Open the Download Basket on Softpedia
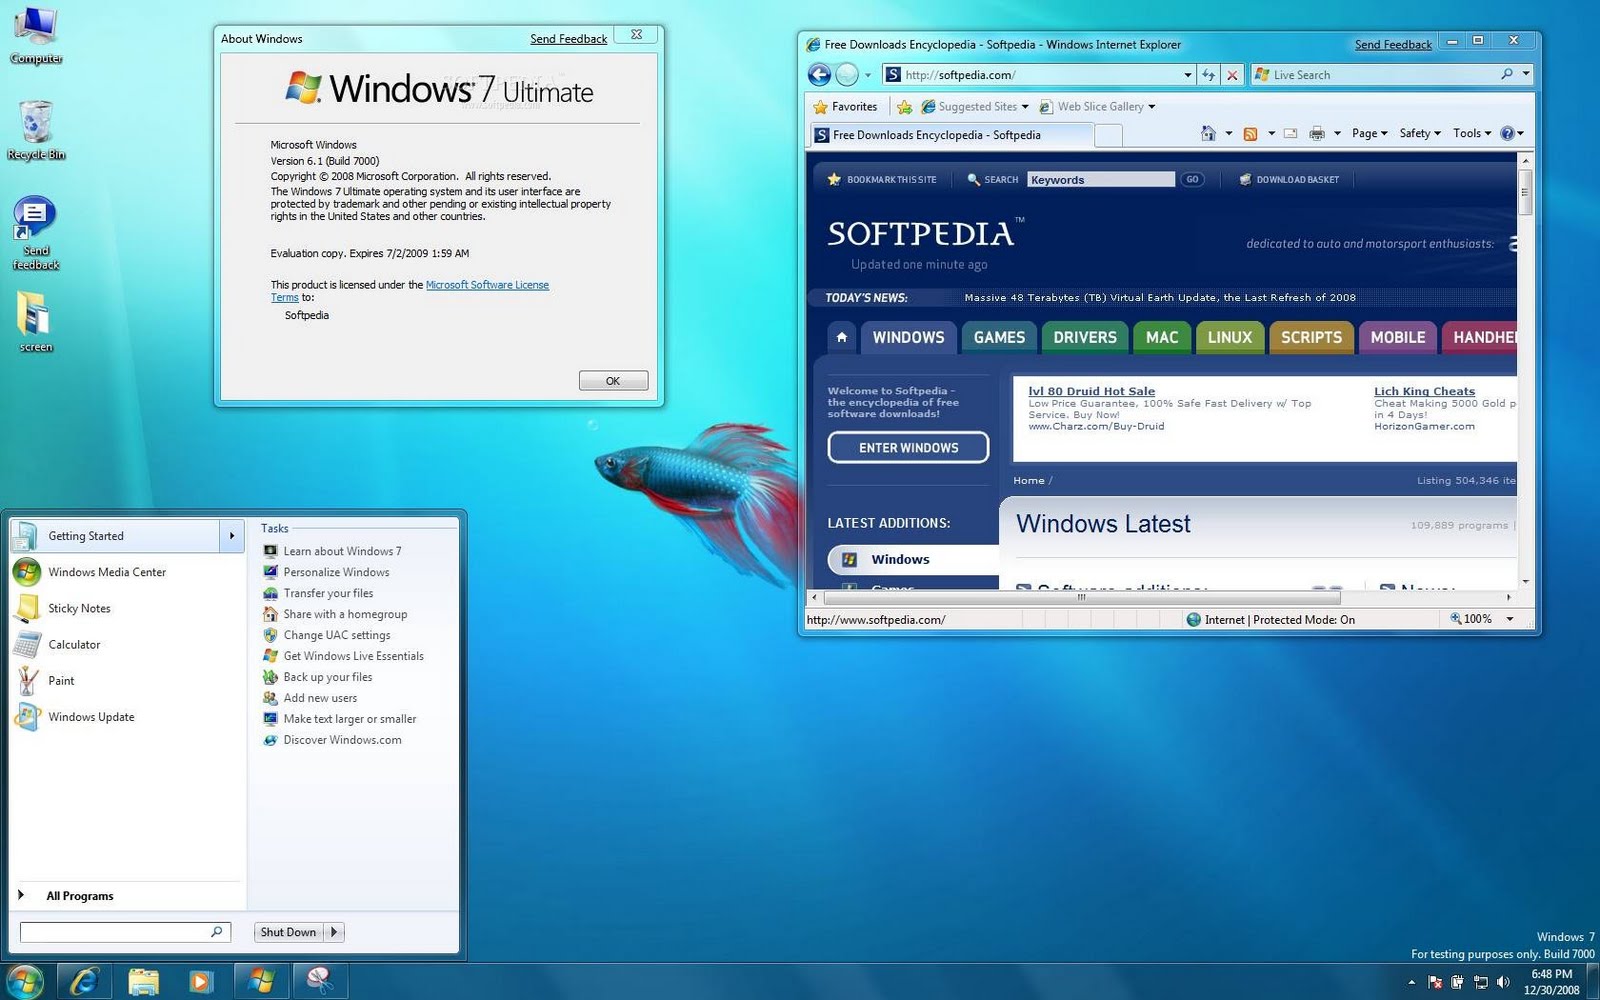This screenshot has width=1600, height=1000. click(1295, 179)
